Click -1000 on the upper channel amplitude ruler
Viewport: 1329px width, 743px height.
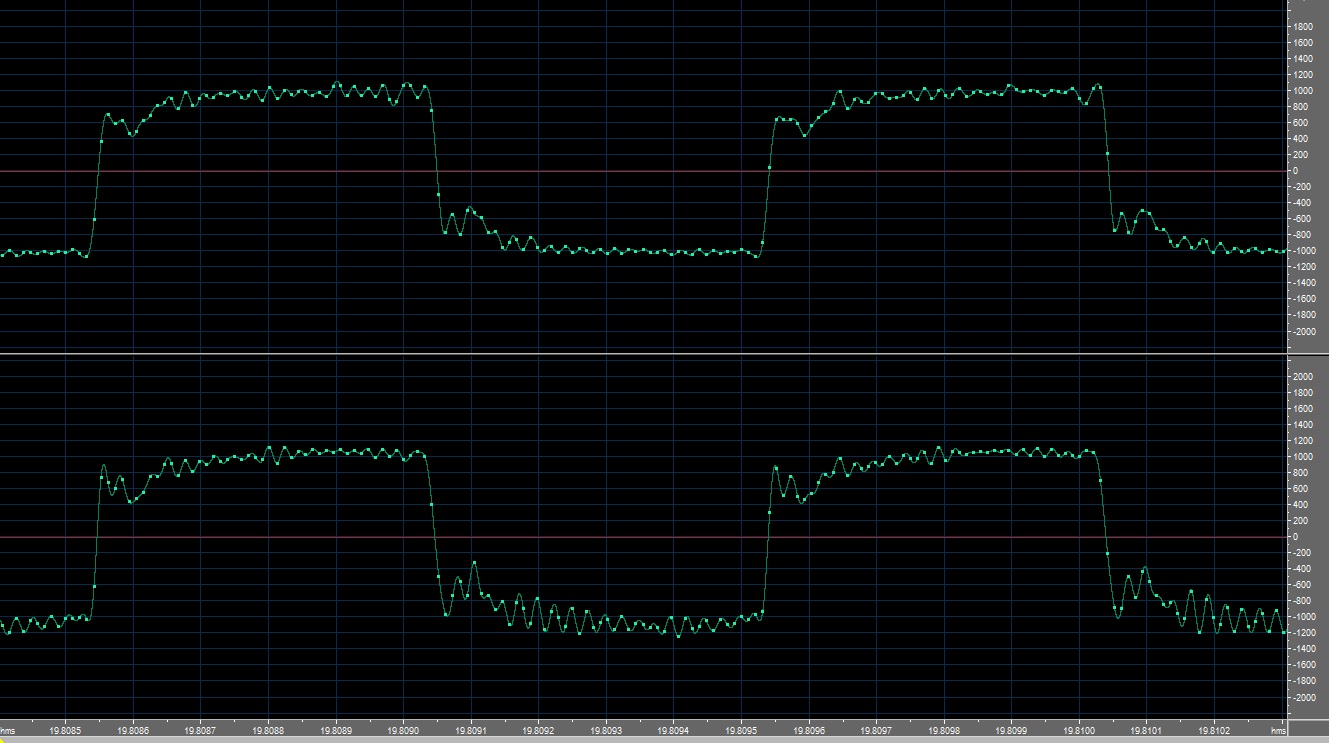(x=1306, y=251)
